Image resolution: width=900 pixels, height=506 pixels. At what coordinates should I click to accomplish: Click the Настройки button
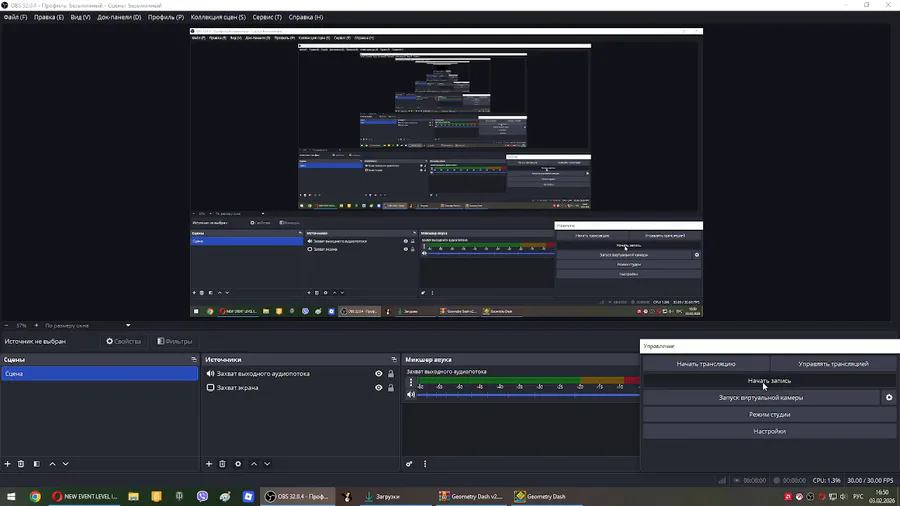pos(769,431)
